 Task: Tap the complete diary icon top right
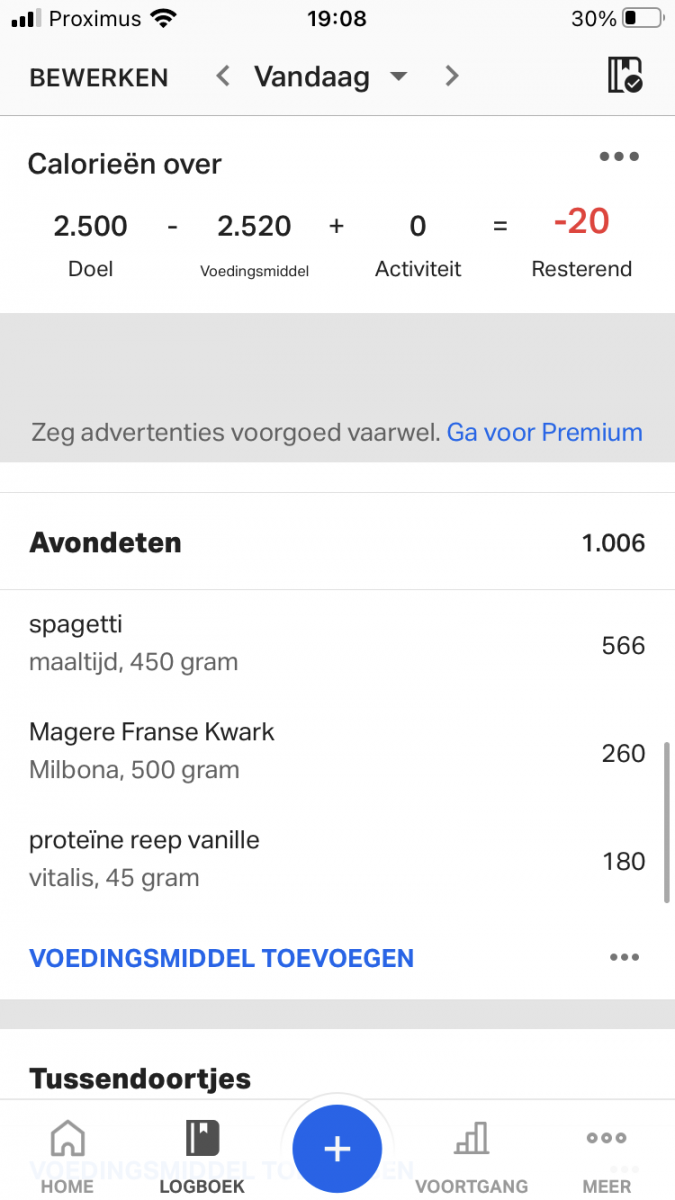point(624,76)
